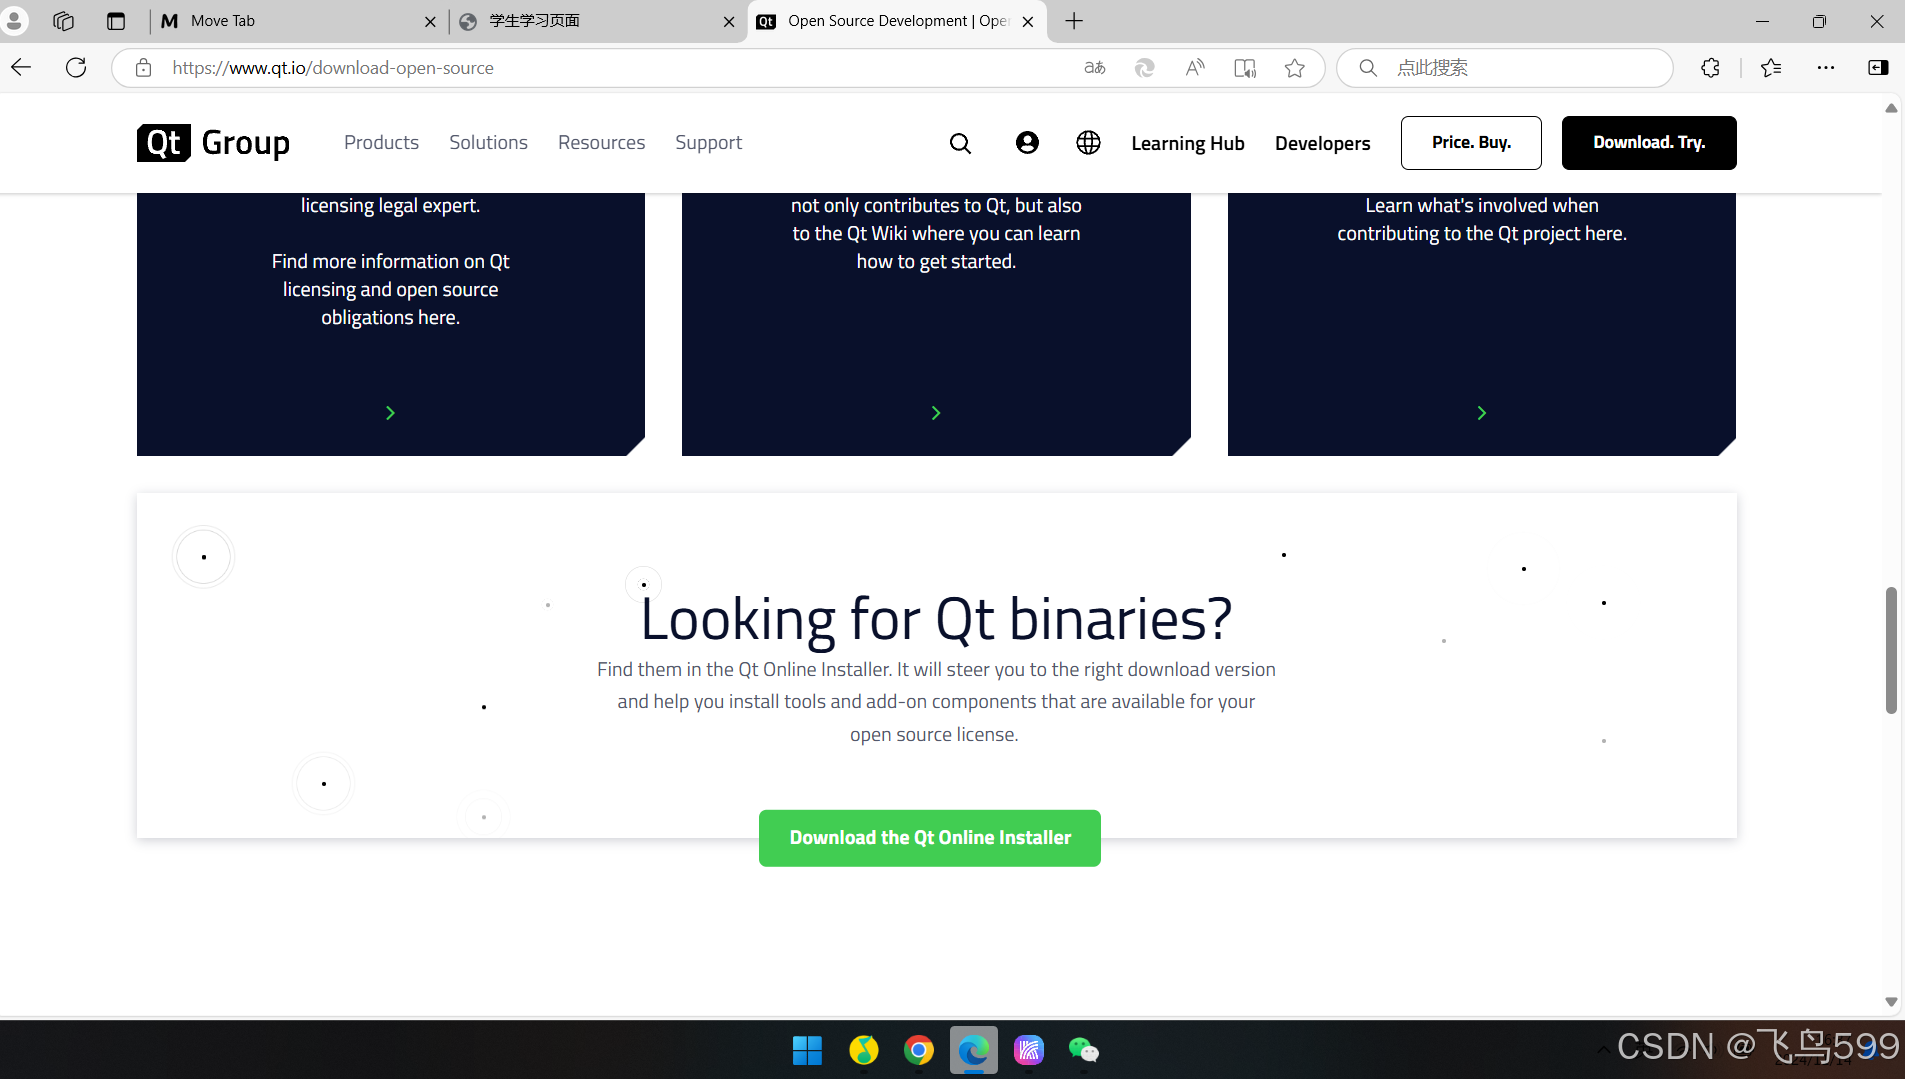Open arrow on the Qt licensing card

pyautogui.click(x=390, y=413)
